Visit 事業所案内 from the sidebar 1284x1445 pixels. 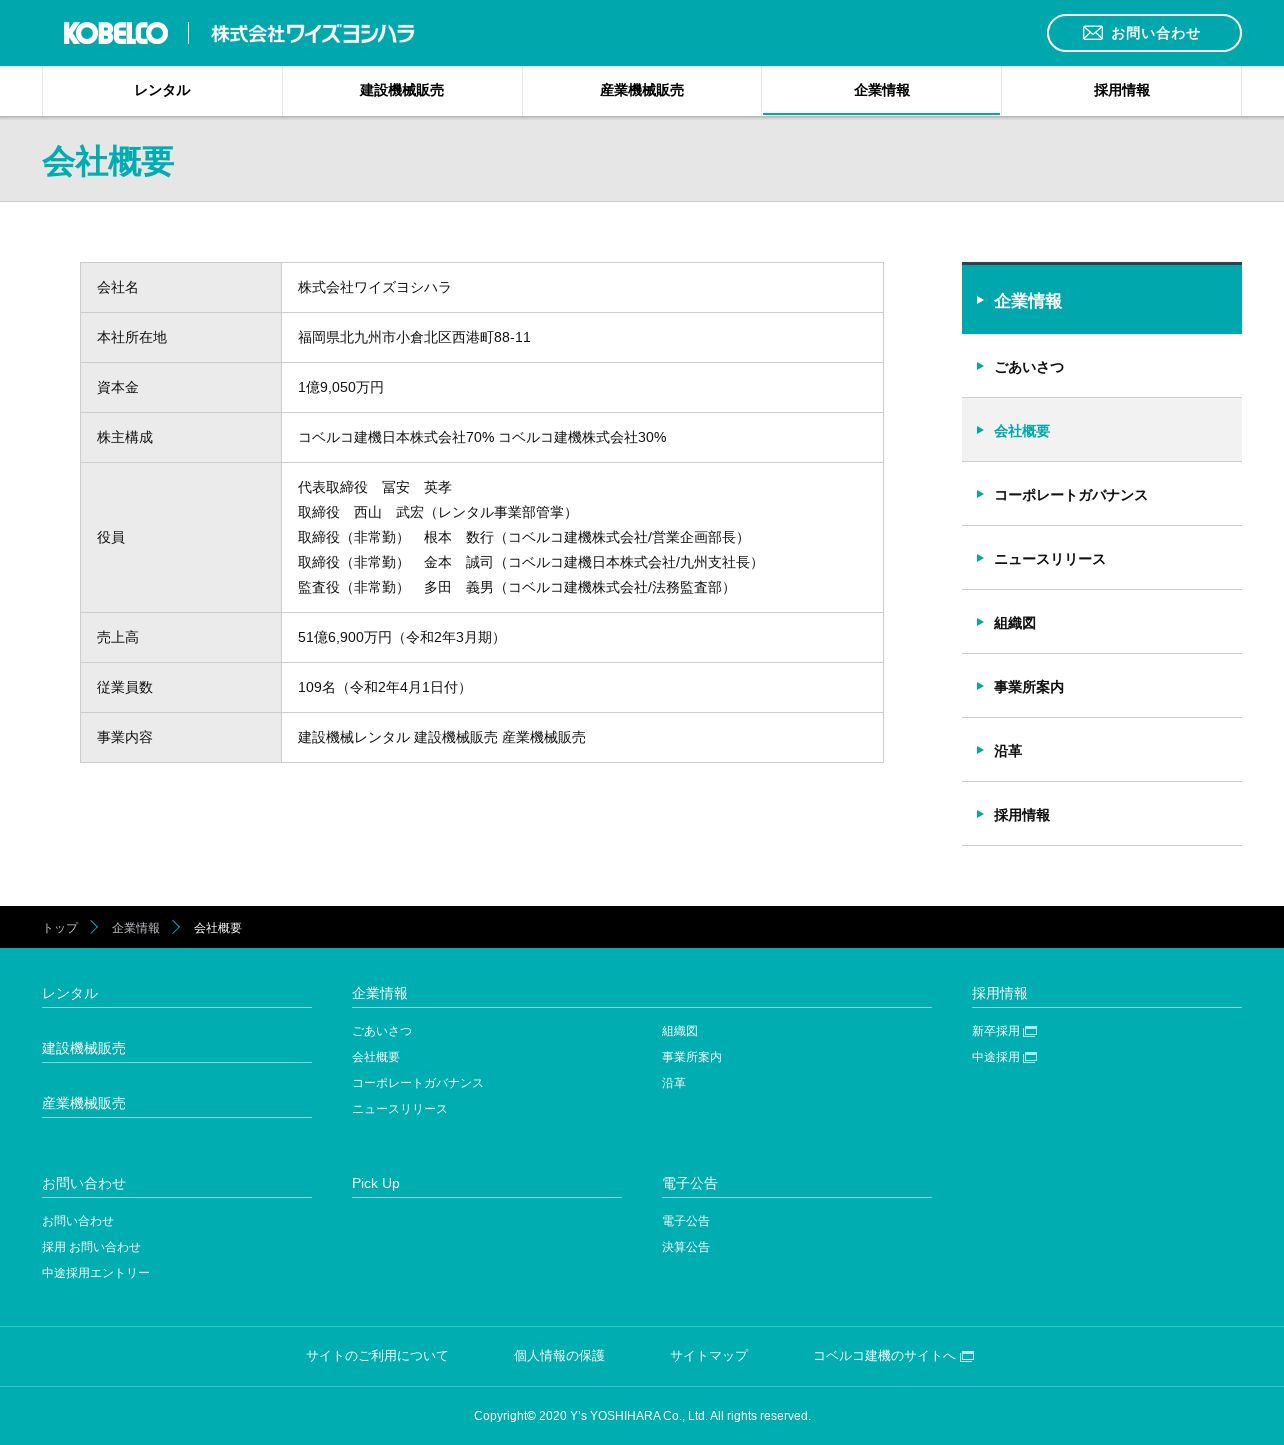pos(1102,687)
